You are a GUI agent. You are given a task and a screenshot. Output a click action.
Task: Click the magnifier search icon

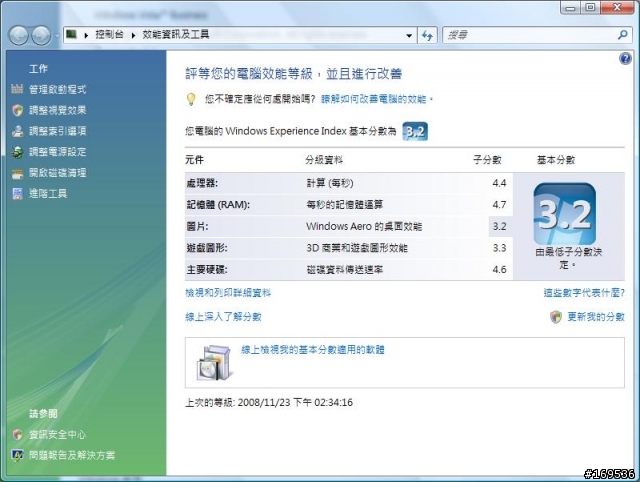click(x=623, y=35)
